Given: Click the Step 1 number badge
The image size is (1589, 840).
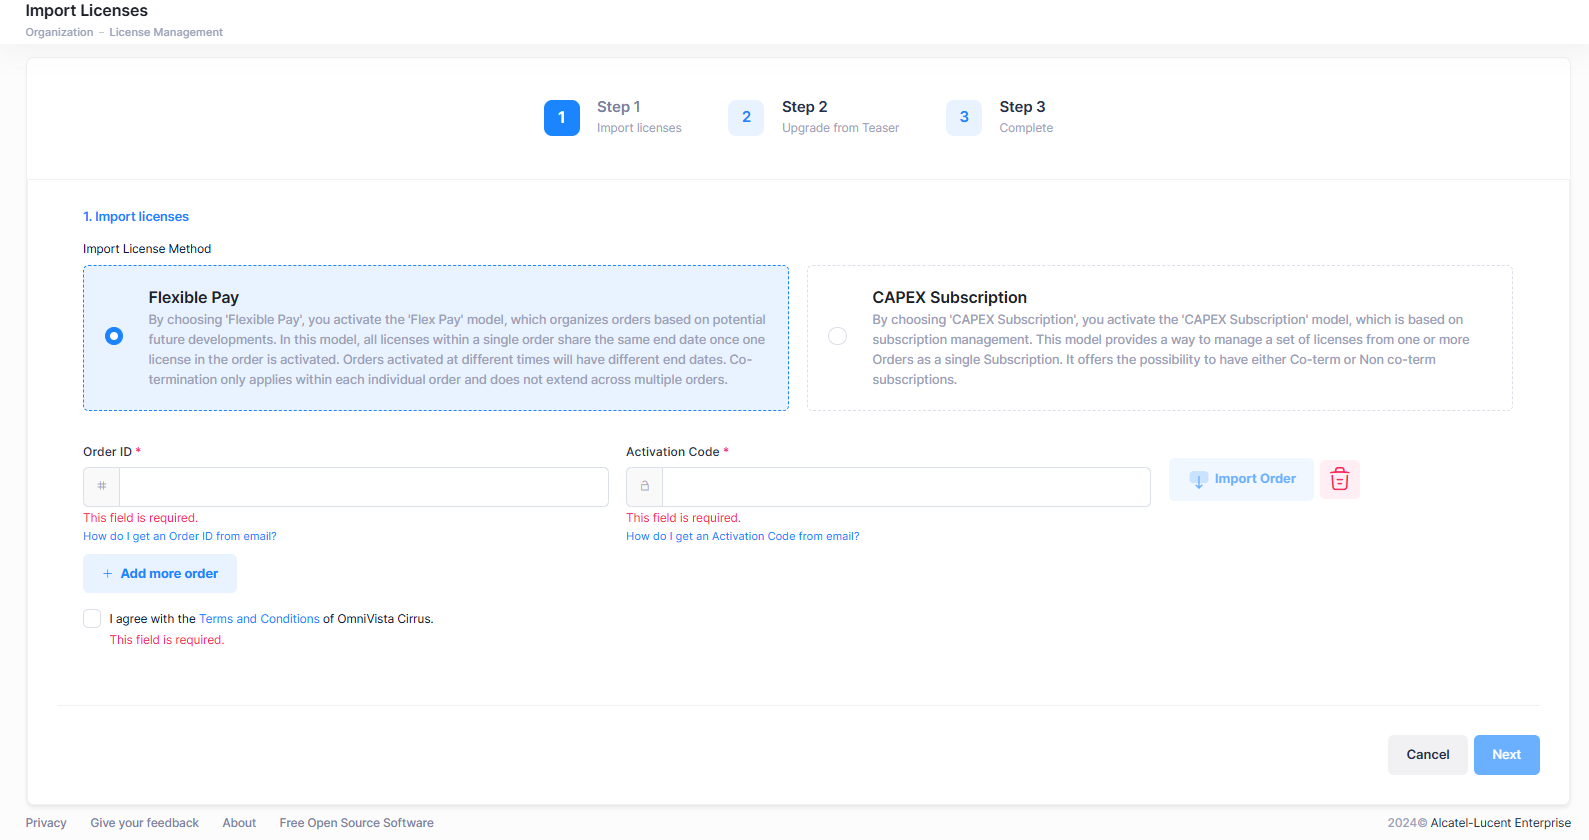Looking at the screenshot, I should pos(562,118).
